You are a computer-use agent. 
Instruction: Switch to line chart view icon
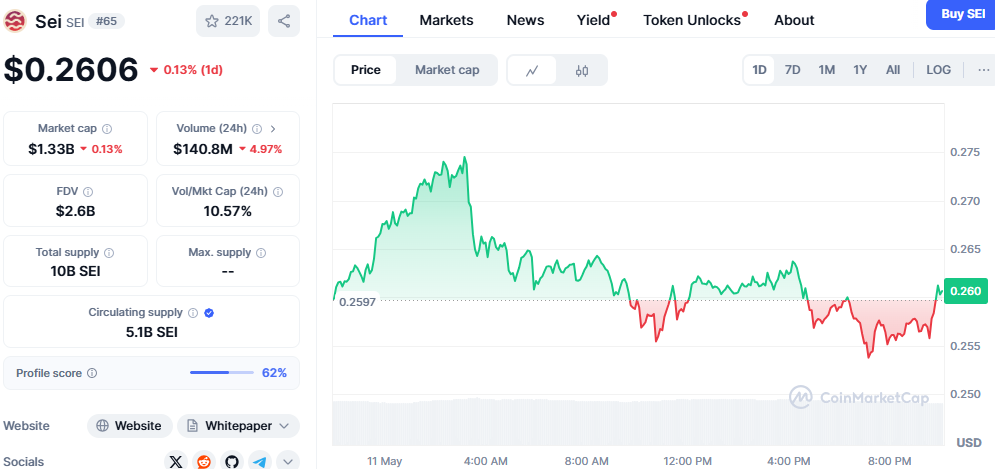click(533, 70)
